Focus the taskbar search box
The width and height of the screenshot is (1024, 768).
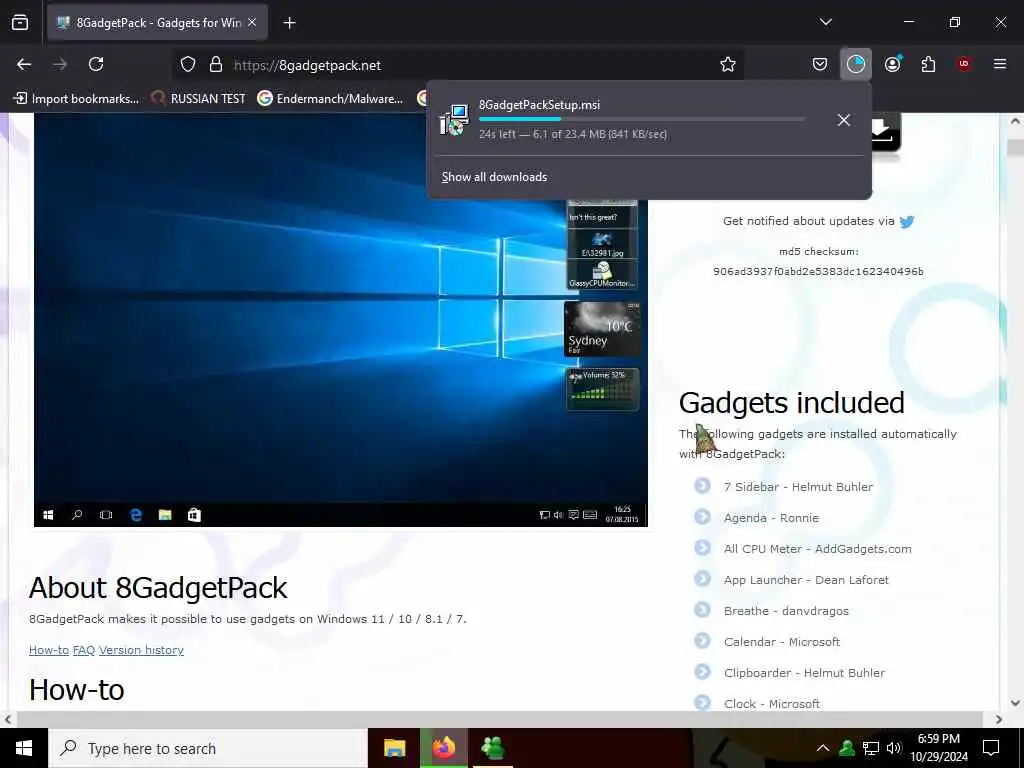click(x=208, y=748)
